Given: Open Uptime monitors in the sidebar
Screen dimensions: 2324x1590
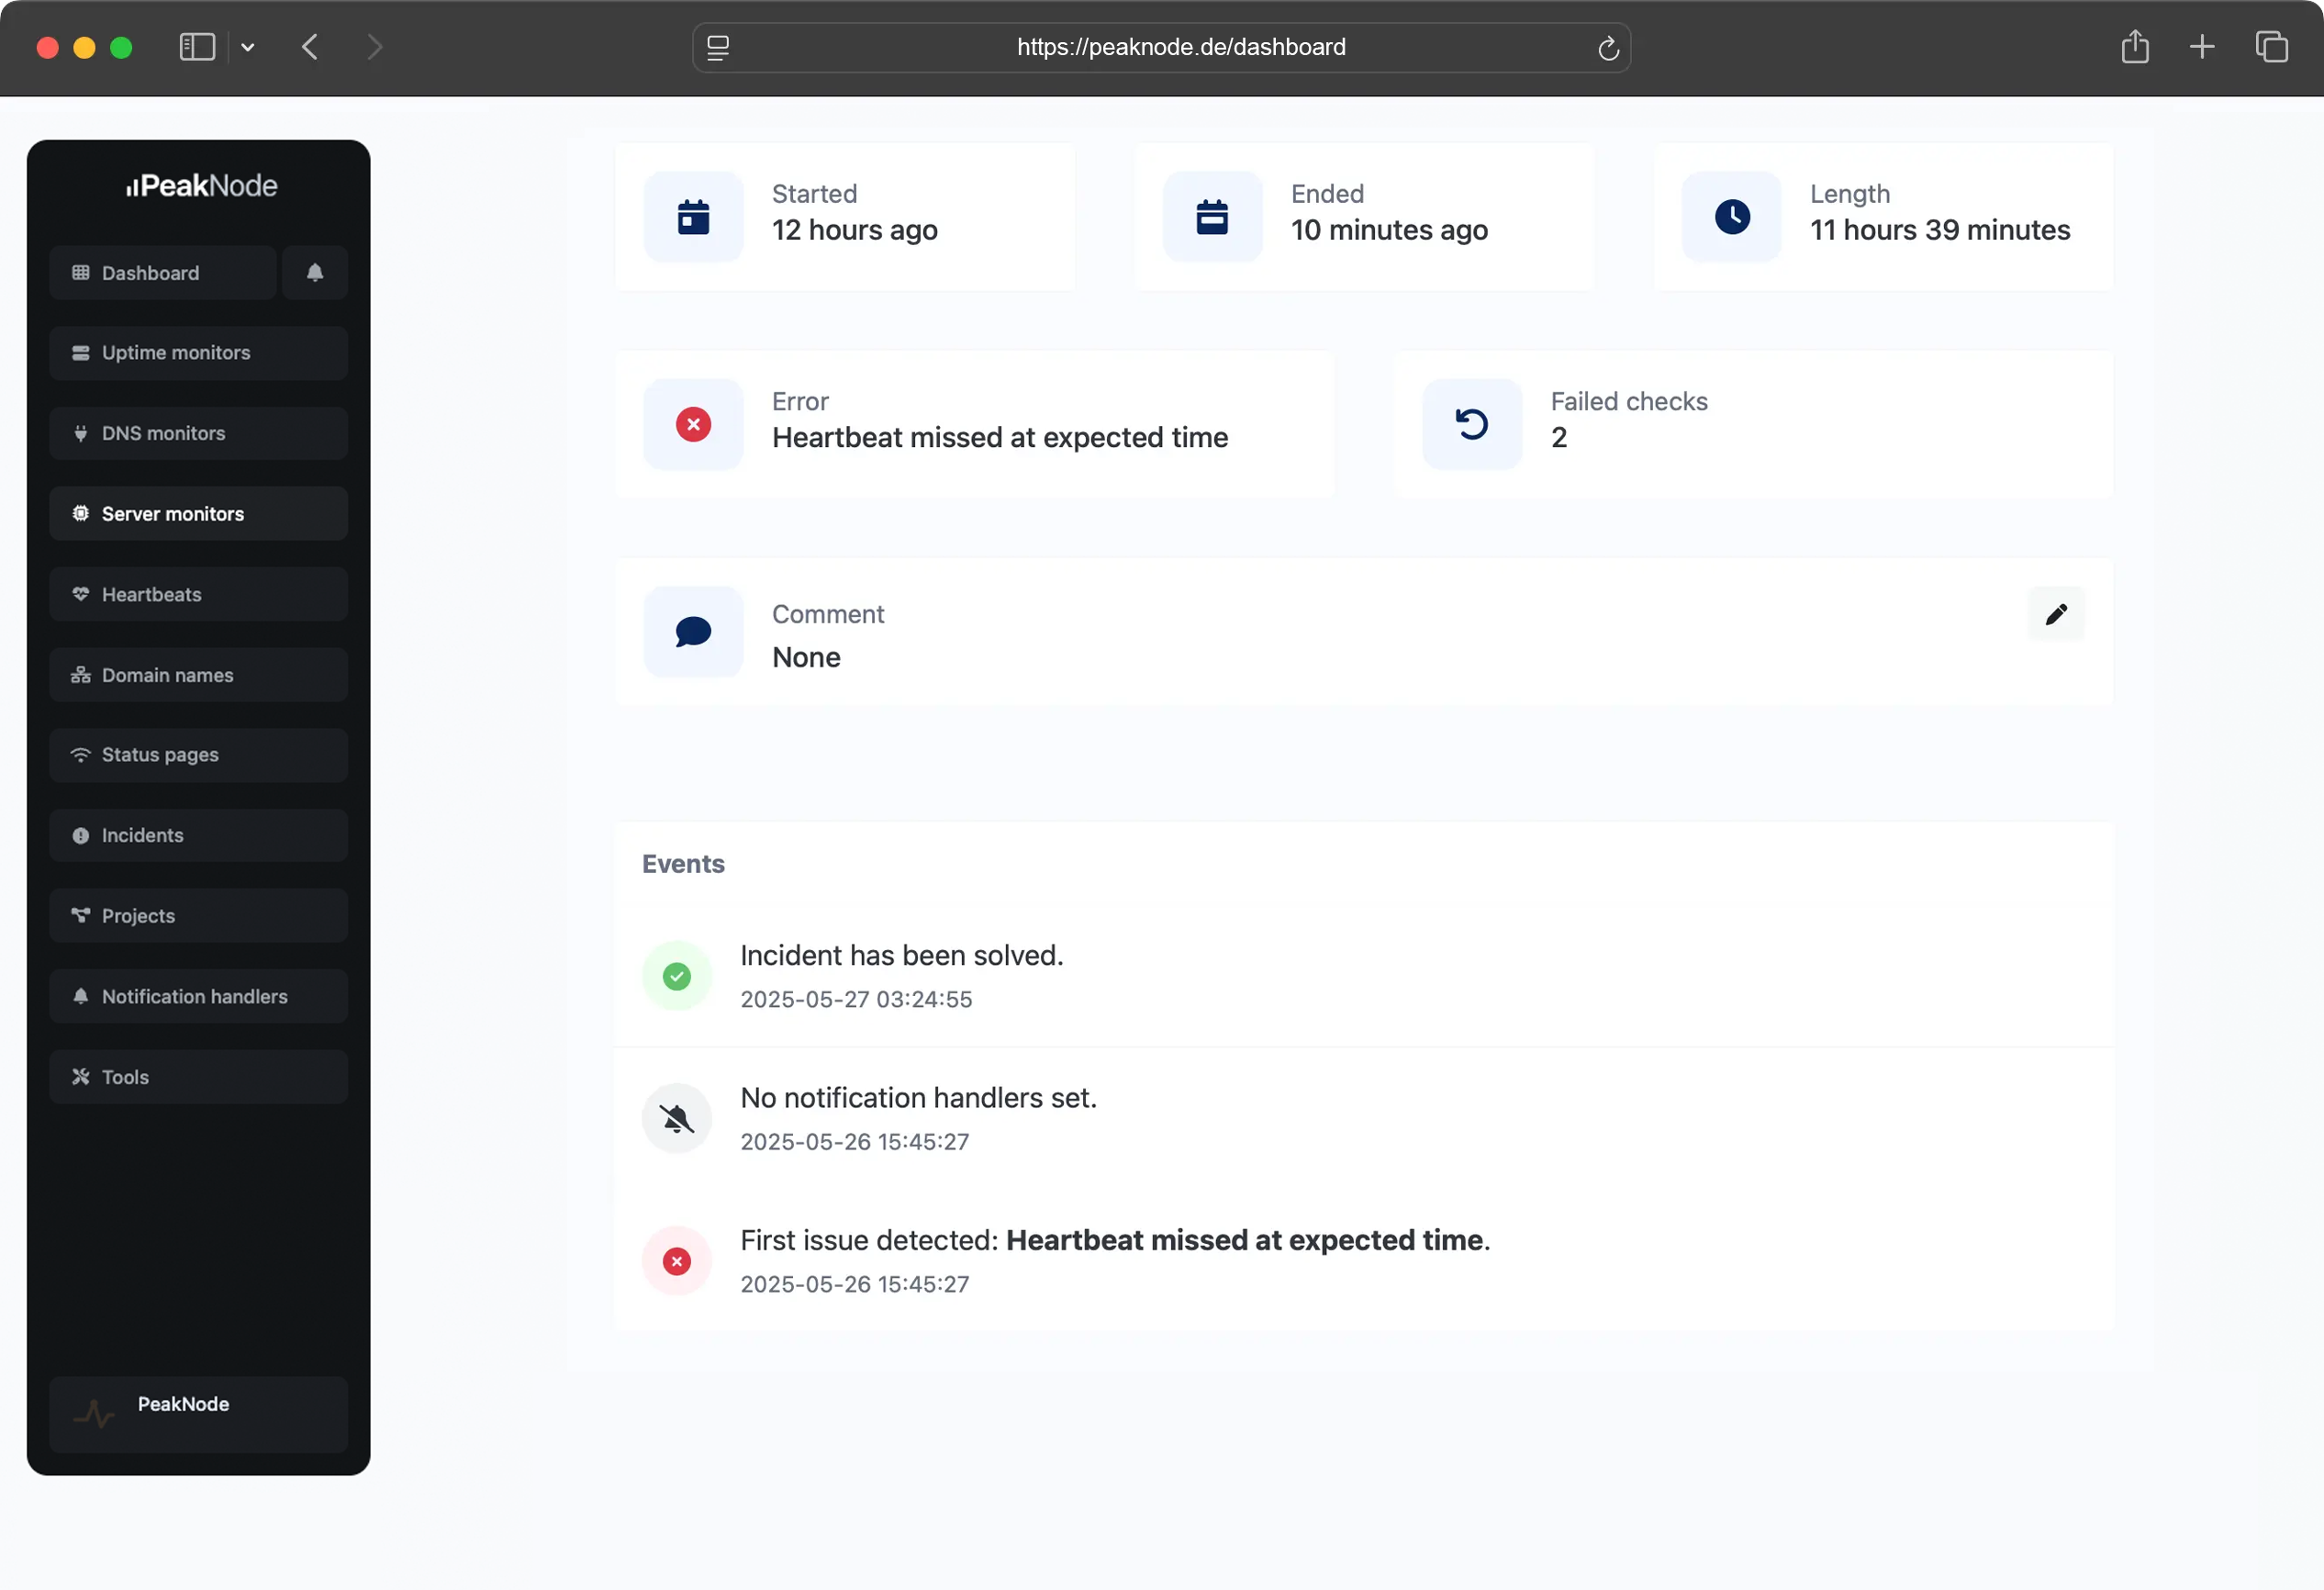Looking at the screenshot, I should pos(198,353).
